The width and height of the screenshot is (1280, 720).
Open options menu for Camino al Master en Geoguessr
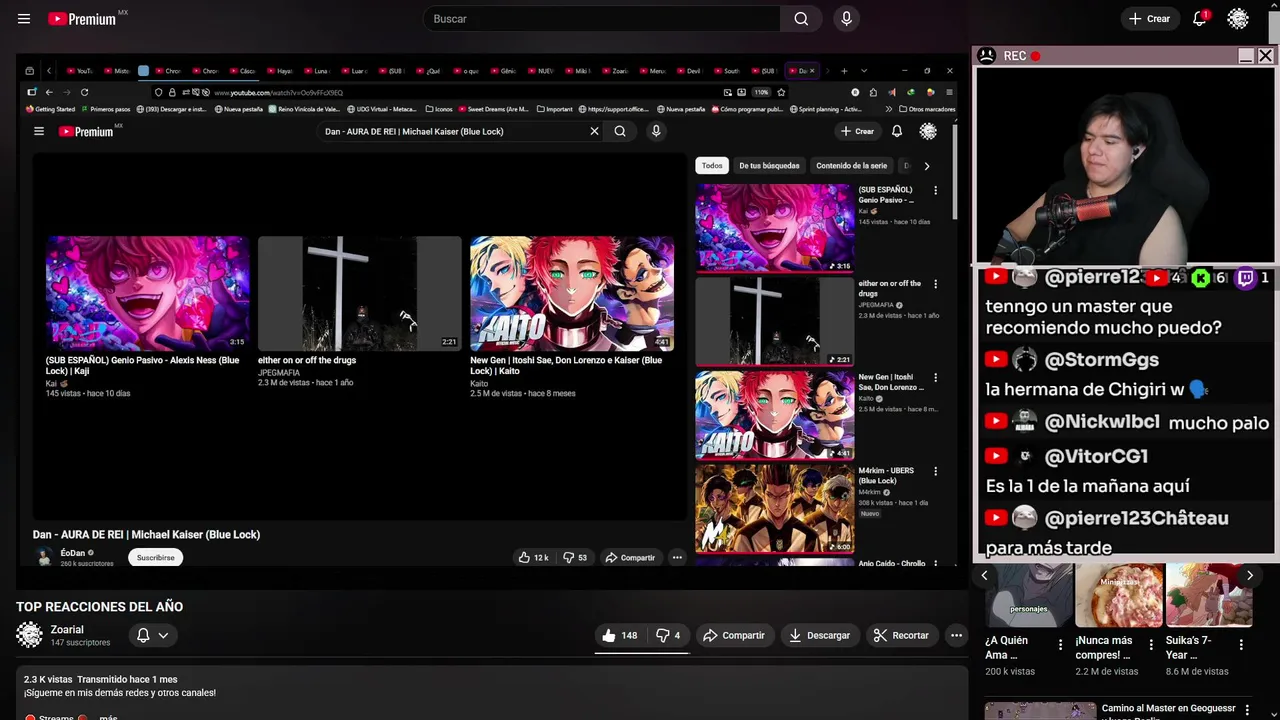click(1246, 711)
